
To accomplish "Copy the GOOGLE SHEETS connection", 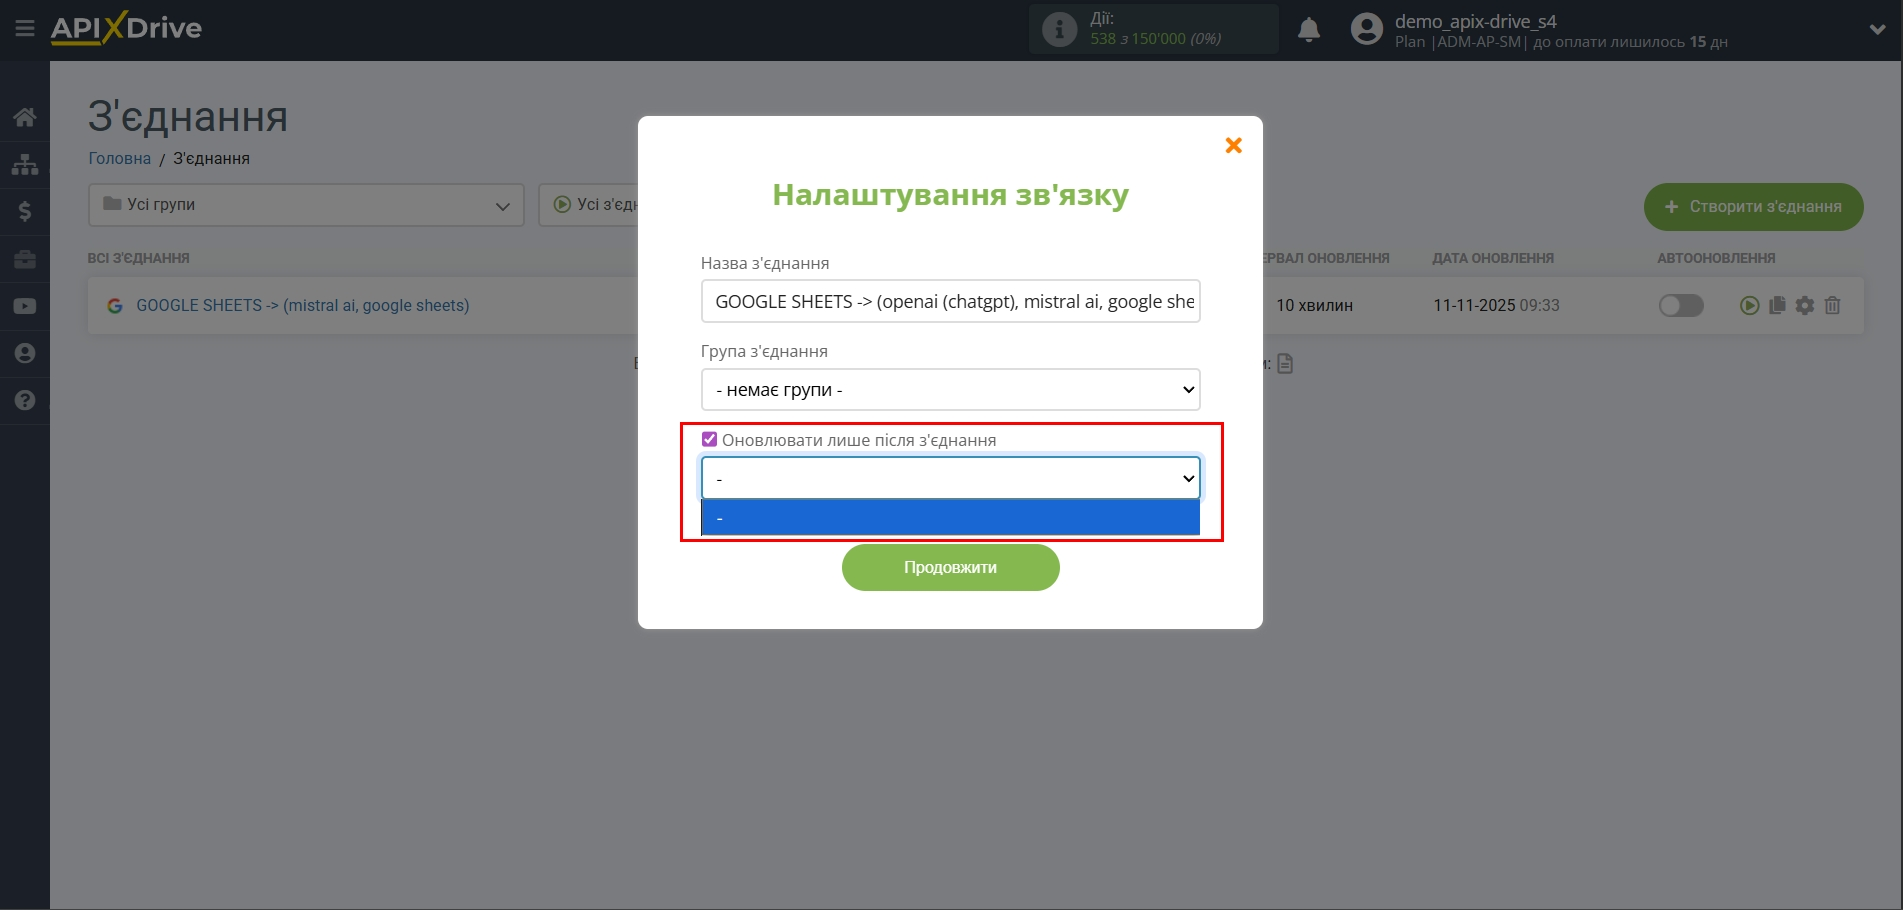I will pyautogui.click(x=1777, y=306).
